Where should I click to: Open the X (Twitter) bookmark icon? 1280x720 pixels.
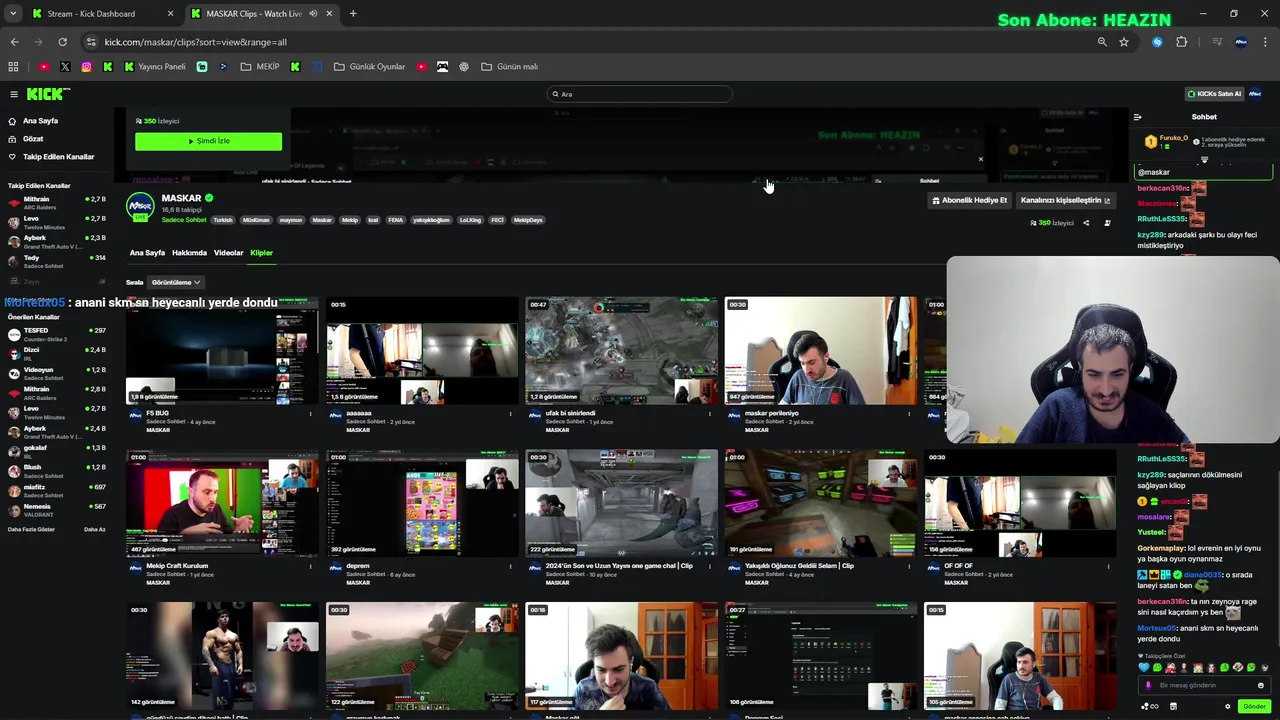[x=65, y=67]
